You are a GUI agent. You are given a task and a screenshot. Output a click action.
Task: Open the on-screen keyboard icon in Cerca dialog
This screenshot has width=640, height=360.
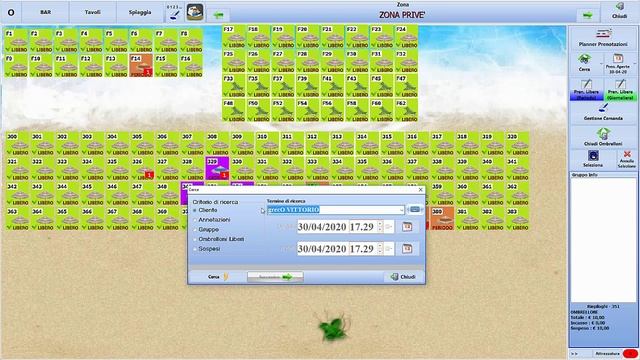click(415, 209)
